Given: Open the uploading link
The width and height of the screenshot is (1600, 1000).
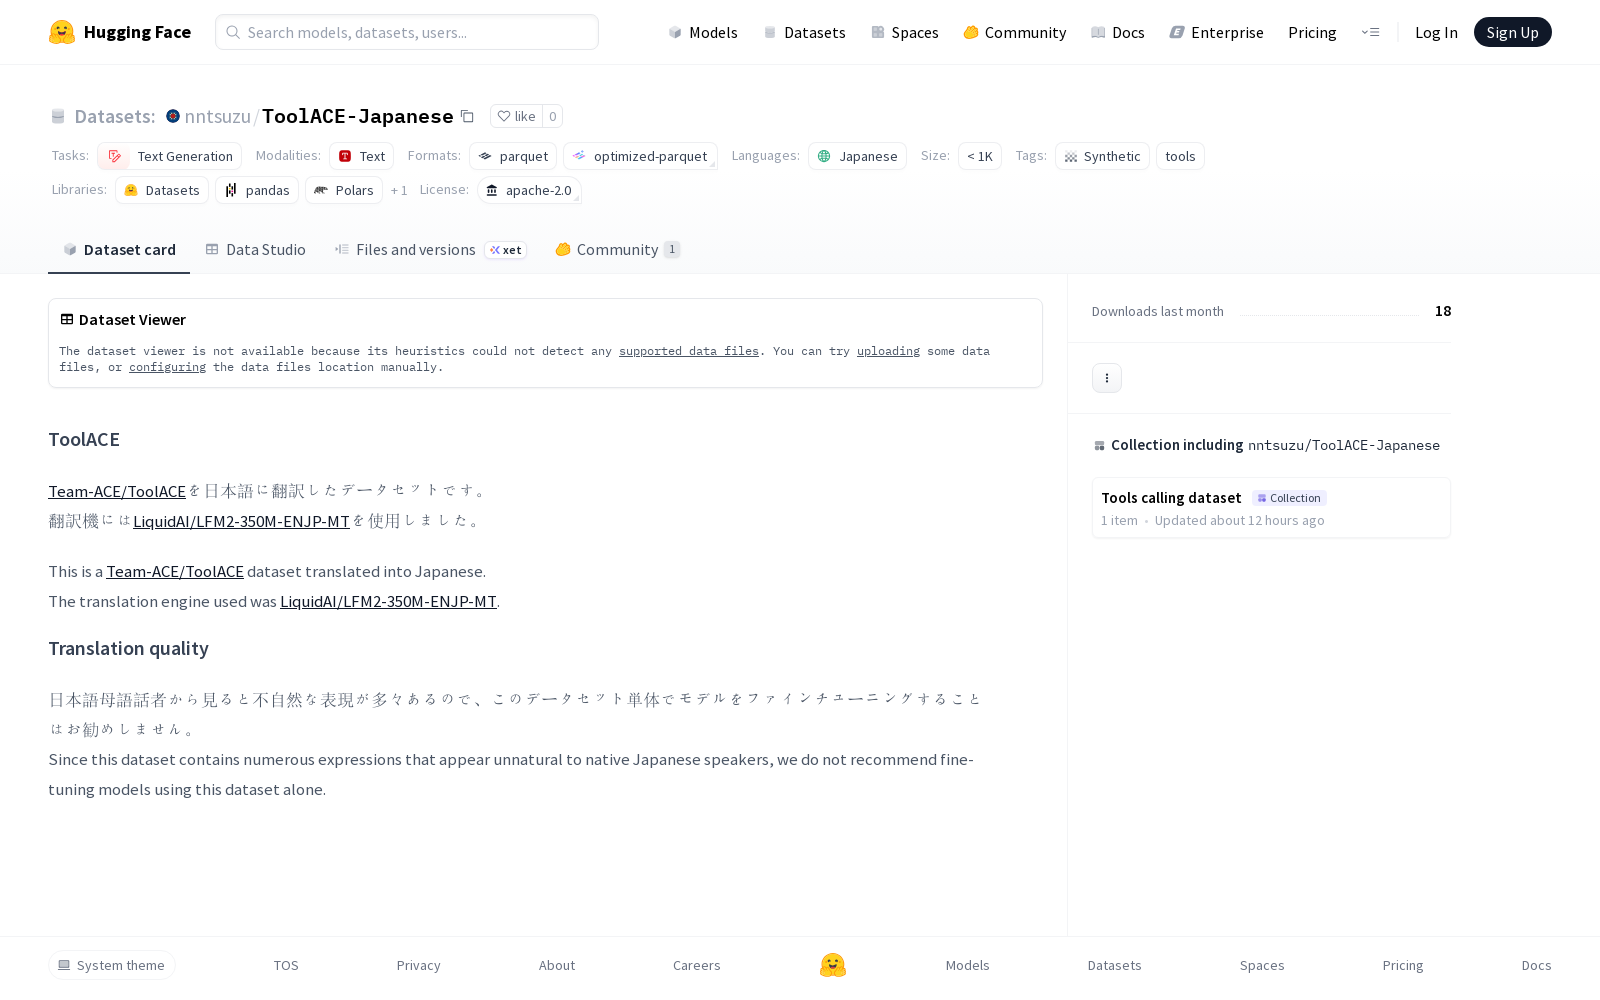Looking at the screenshot, I should (888, 351).
